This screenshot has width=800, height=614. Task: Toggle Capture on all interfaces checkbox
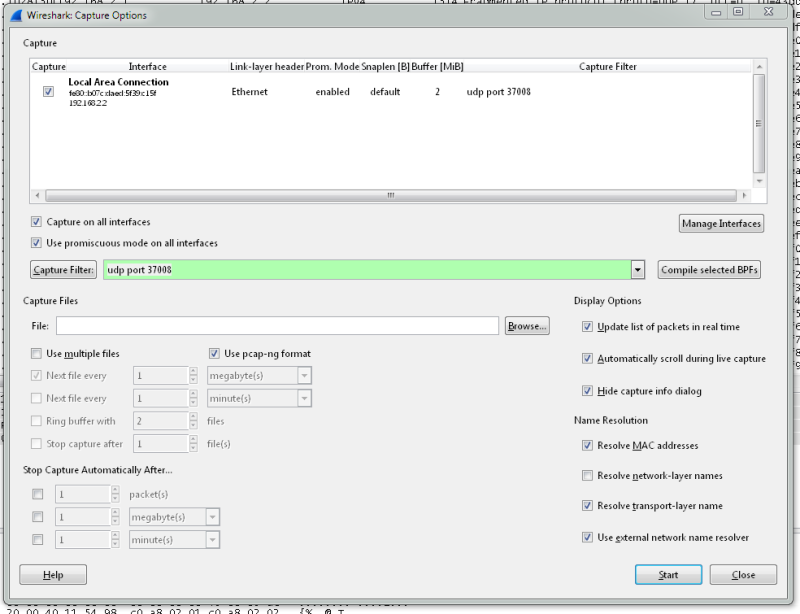pos(37,222)
